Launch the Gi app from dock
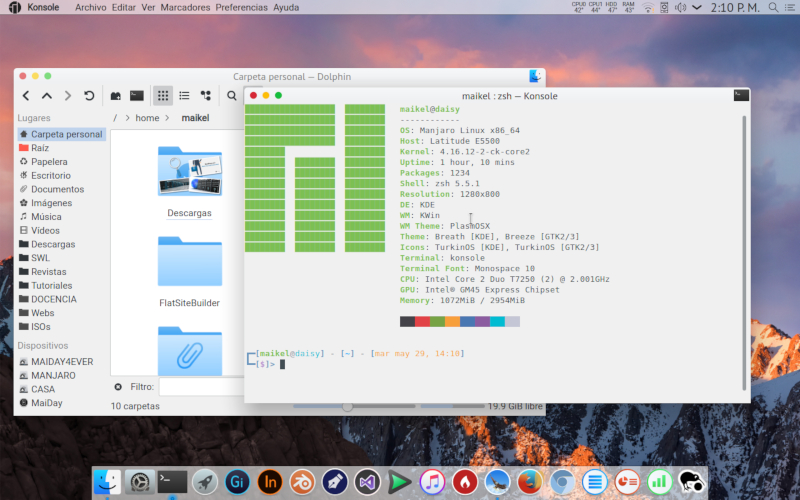The width and height of the screenshot is (800, 500). [237, 482]
